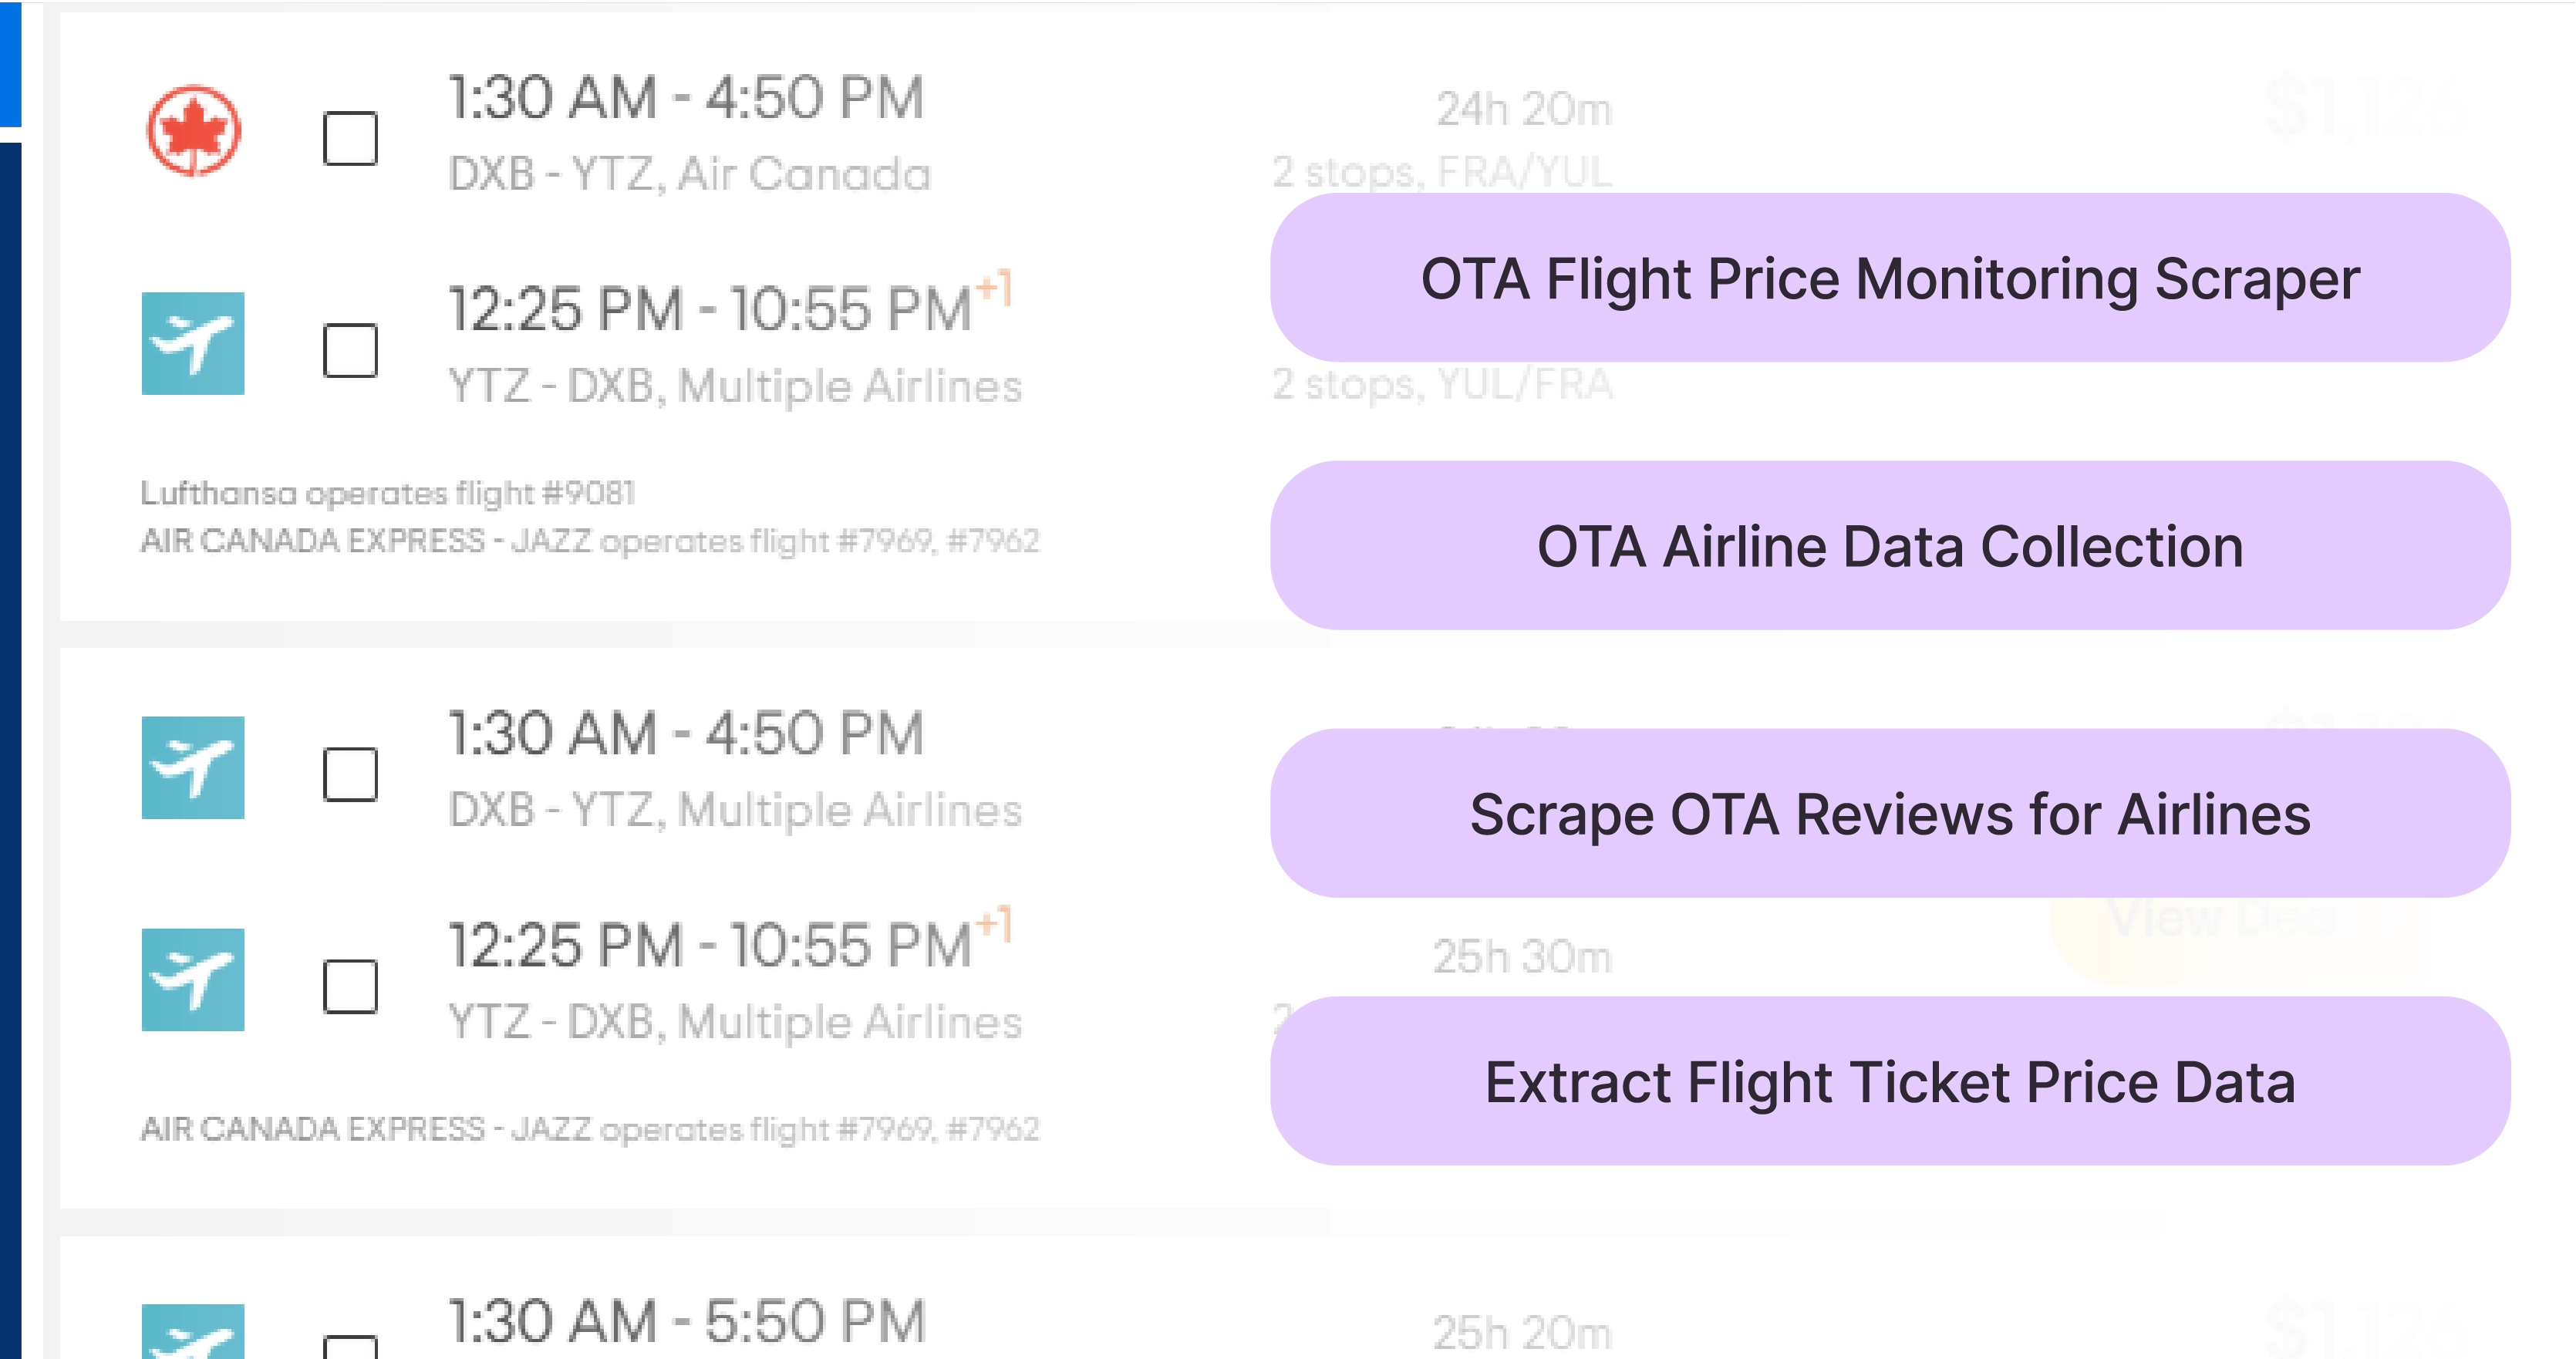Check second card's DXB - YTZ Multiple Airlines box
Screen dimensions: 2576x1359
[x=350, y=774]
